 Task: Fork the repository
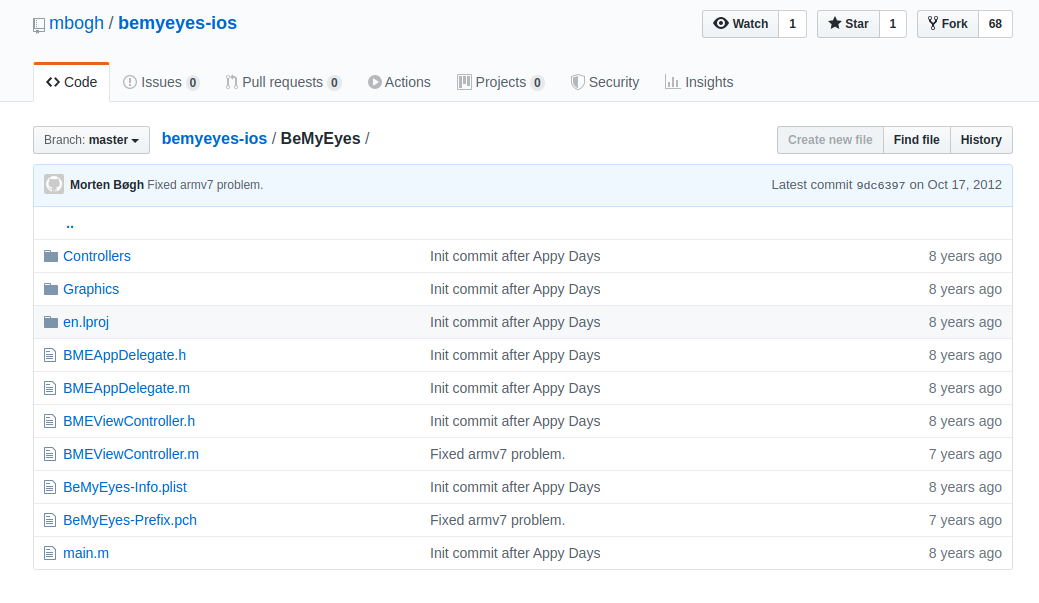(x=948, y=24)
